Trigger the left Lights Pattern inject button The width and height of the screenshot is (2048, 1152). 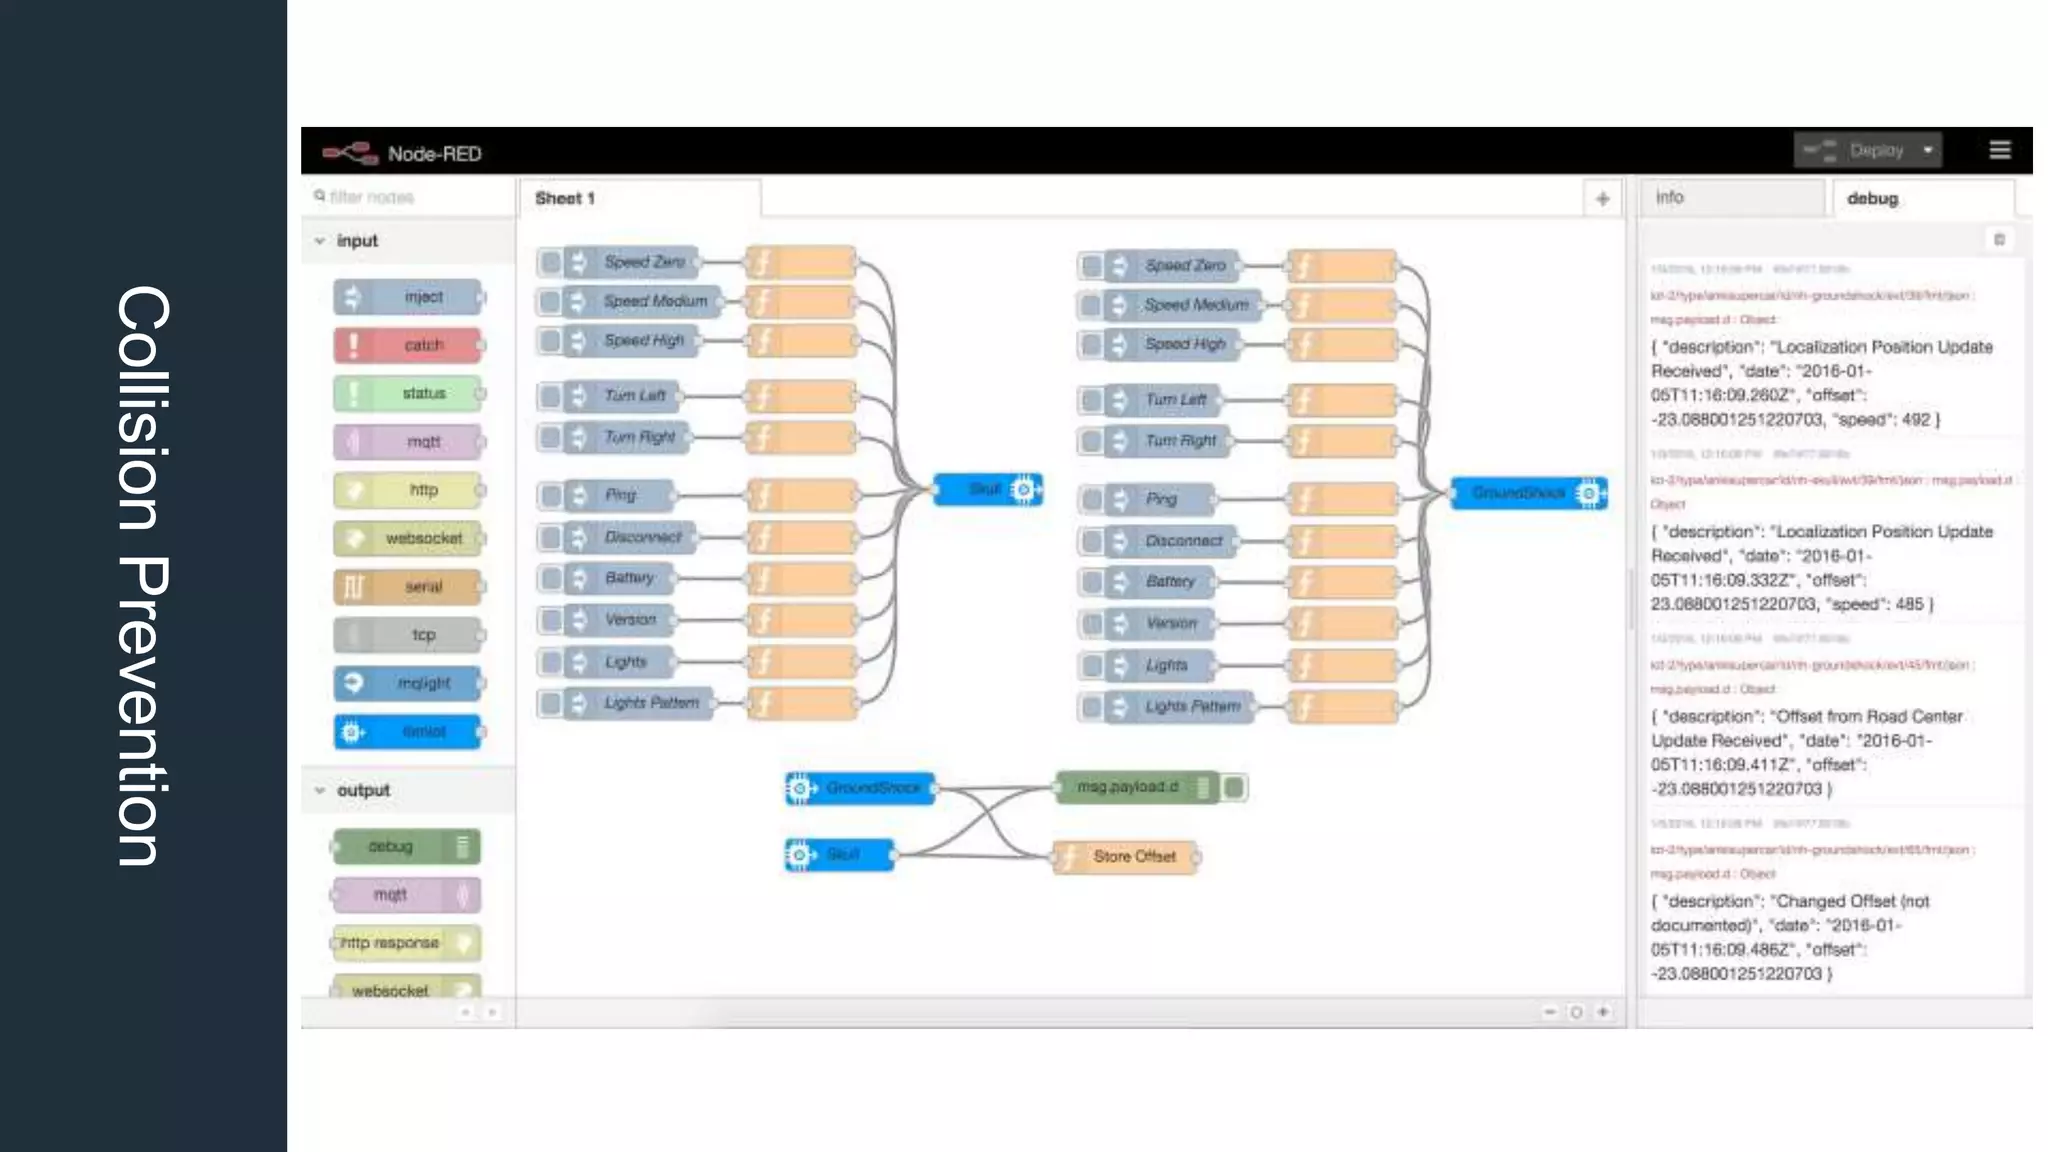[x=549, y=704]
